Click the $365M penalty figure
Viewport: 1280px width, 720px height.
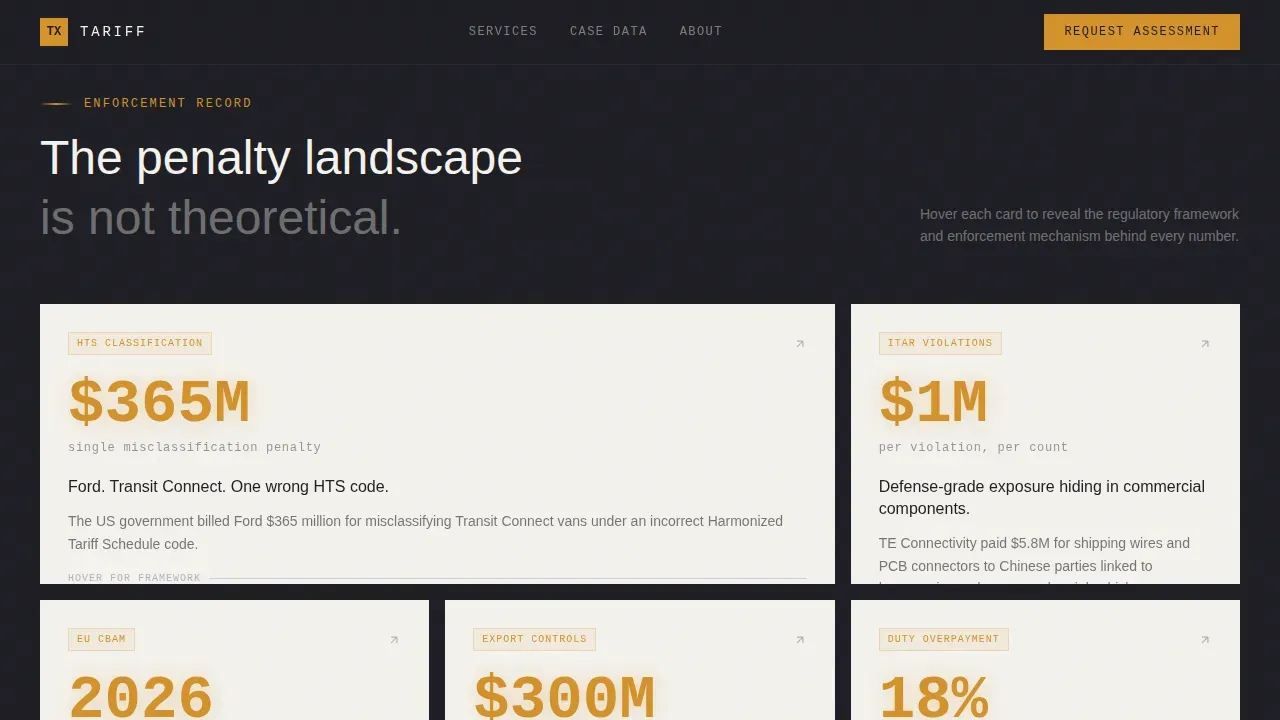[x=159, y=403]
